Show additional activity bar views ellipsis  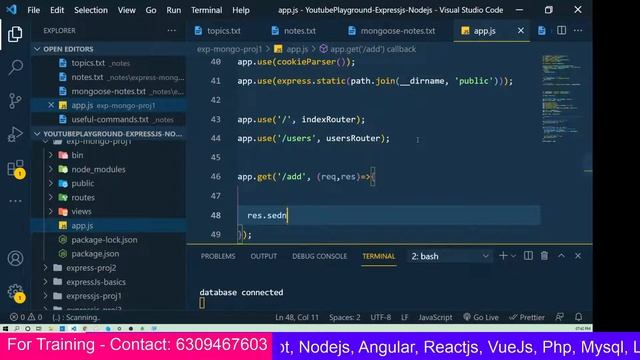[15, 201]
